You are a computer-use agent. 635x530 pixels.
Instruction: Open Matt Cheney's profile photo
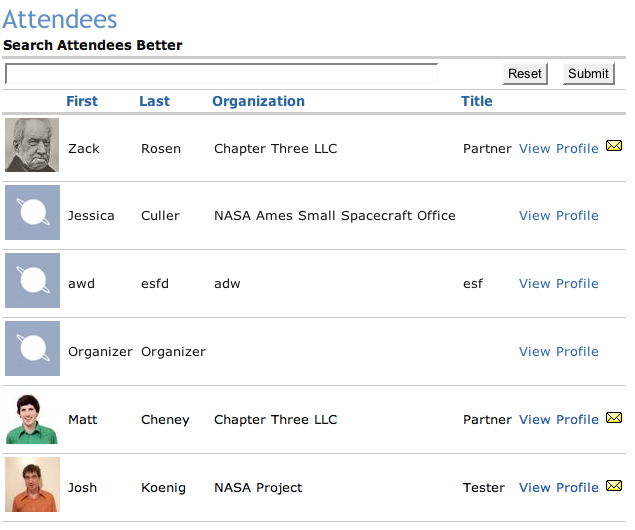coord(32,418)
